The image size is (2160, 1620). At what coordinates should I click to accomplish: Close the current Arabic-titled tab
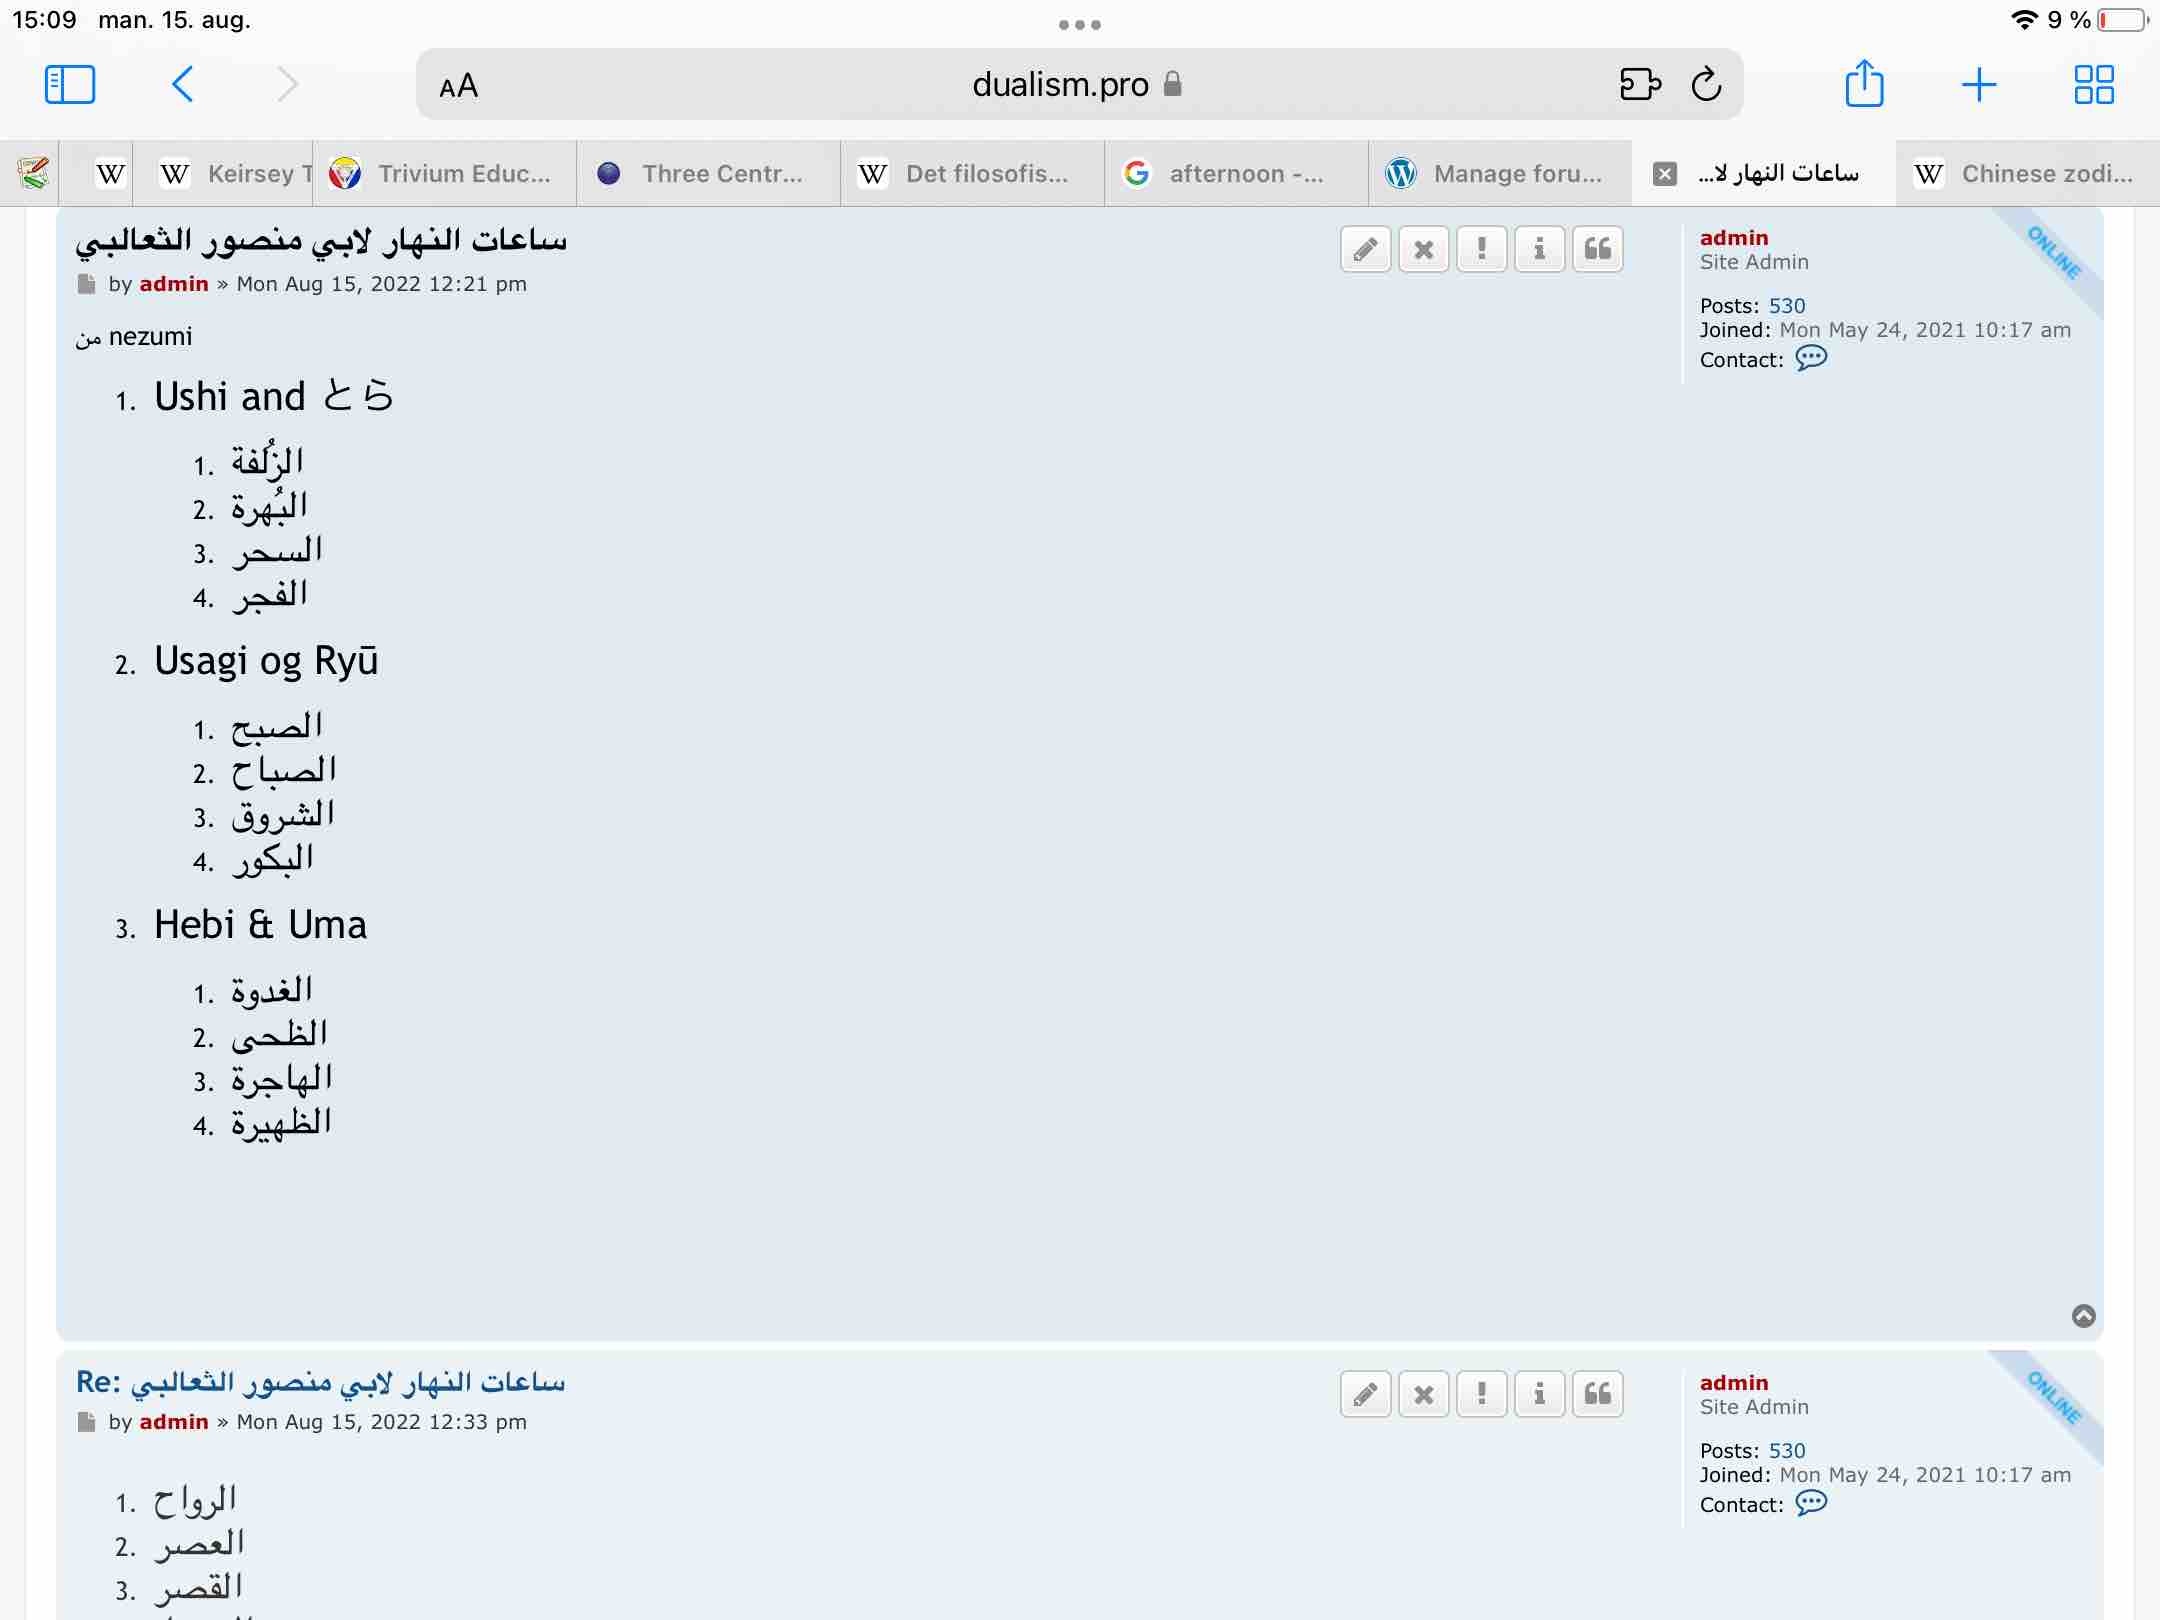(x=1665, y=174)
